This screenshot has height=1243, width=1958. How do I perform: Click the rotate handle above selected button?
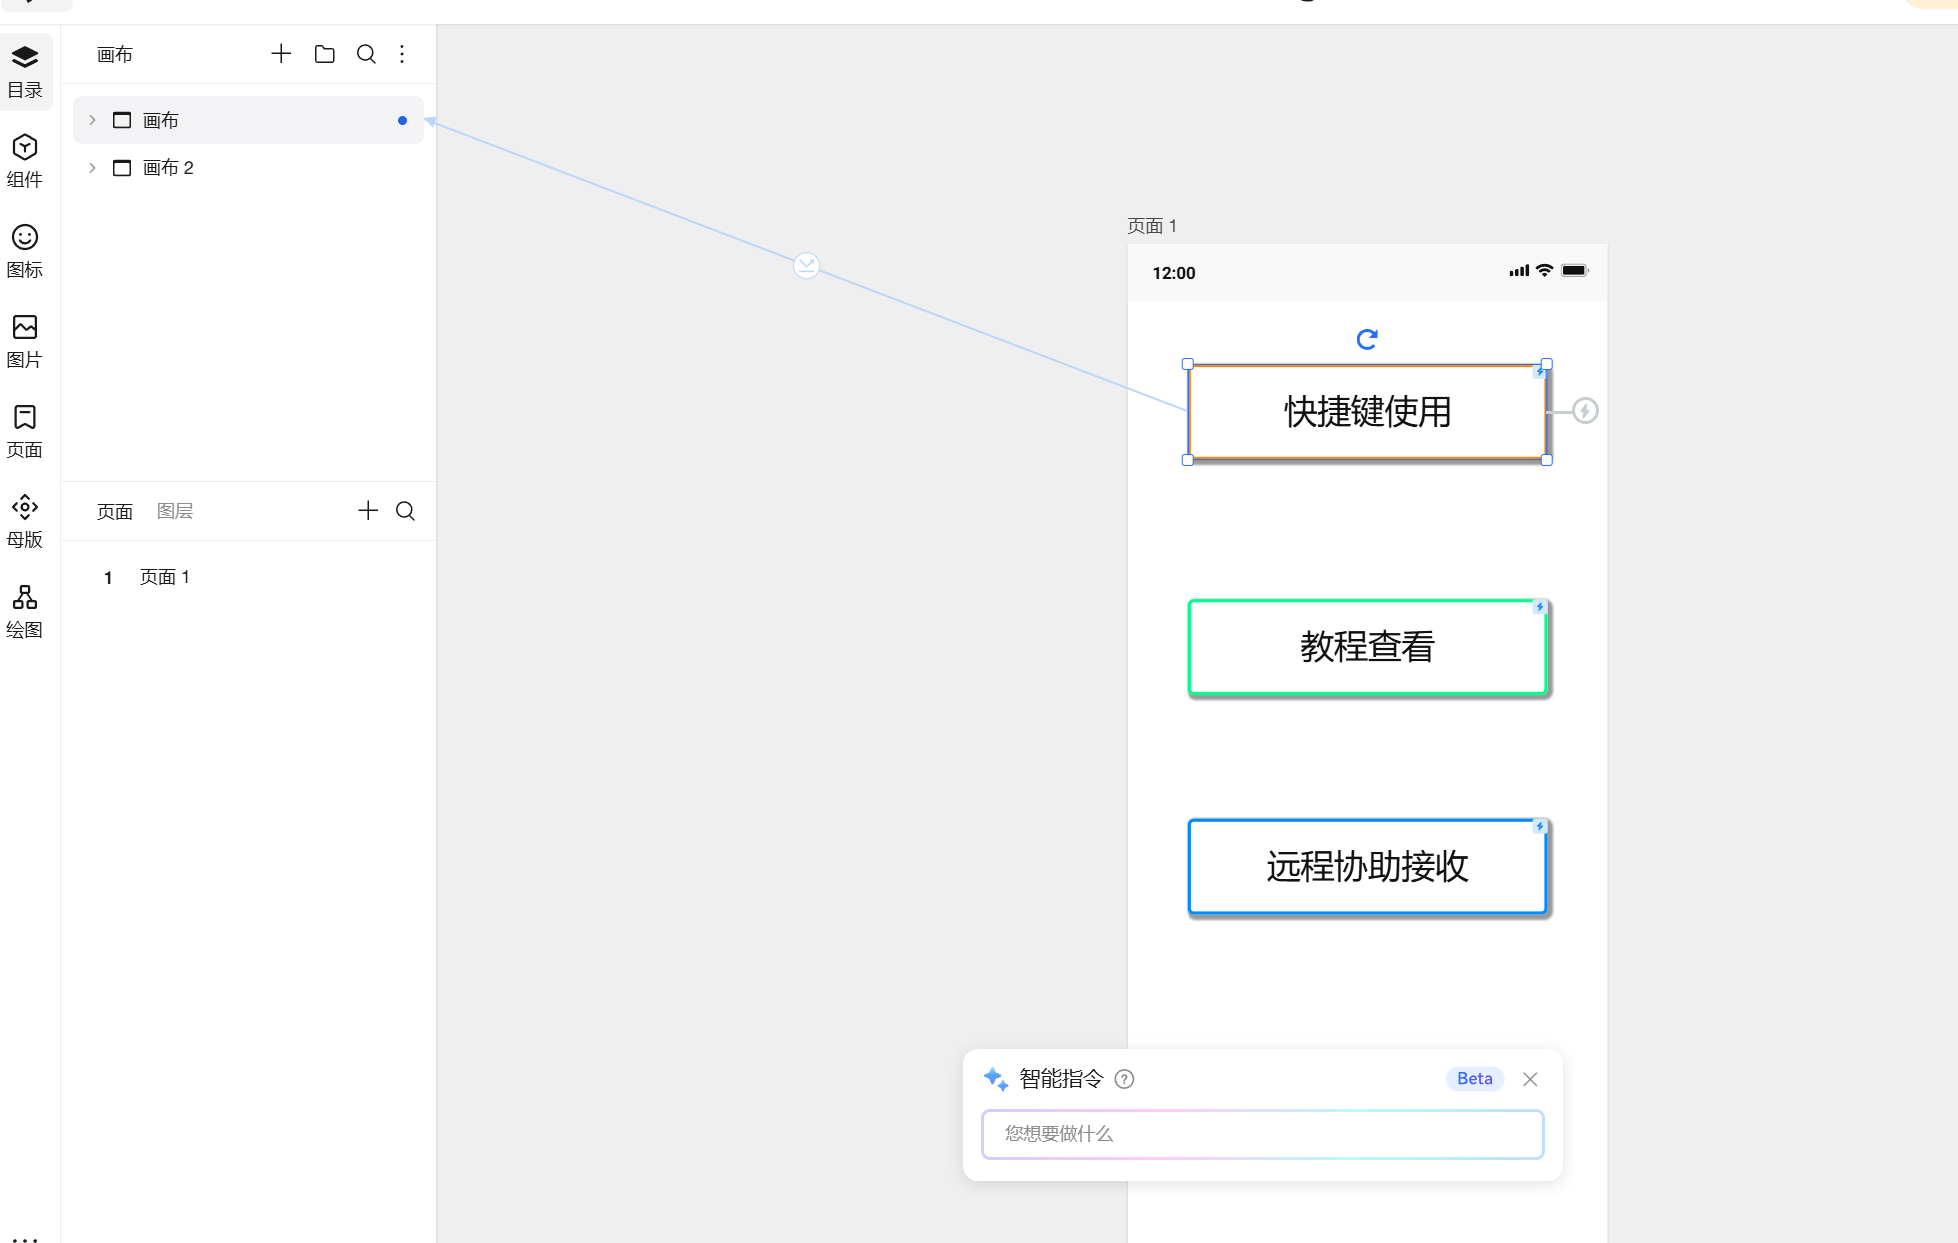pyautogui.click(x=1367, y=340)
